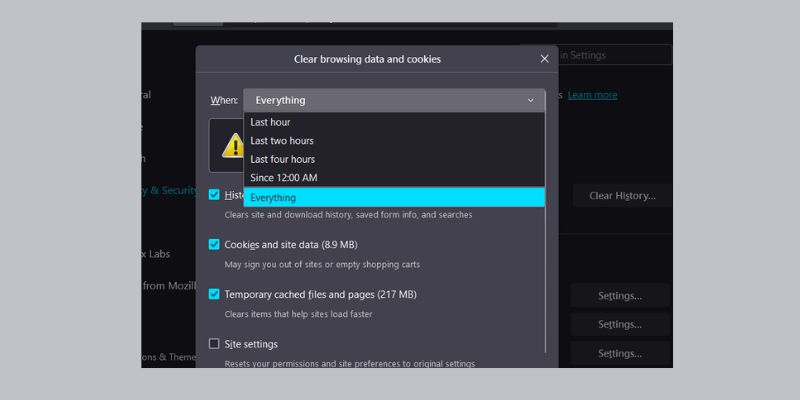Image resolution: width=800 pixels, height=400 pixels.
Task: Enable the Site settings checkbox
Action: (214, 344)
